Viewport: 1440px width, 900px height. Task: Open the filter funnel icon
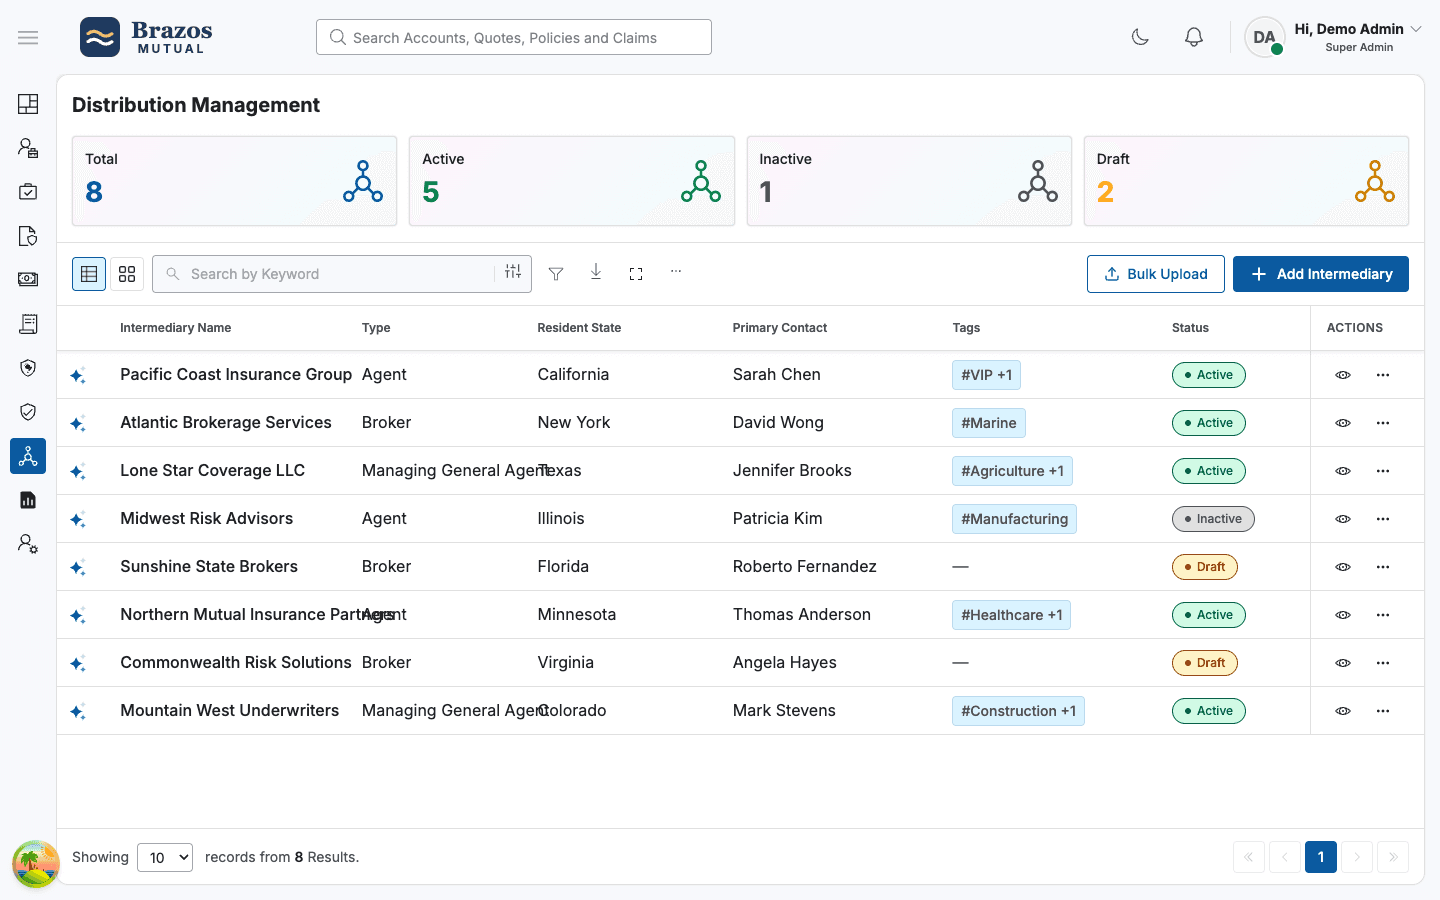pos(556,274)
